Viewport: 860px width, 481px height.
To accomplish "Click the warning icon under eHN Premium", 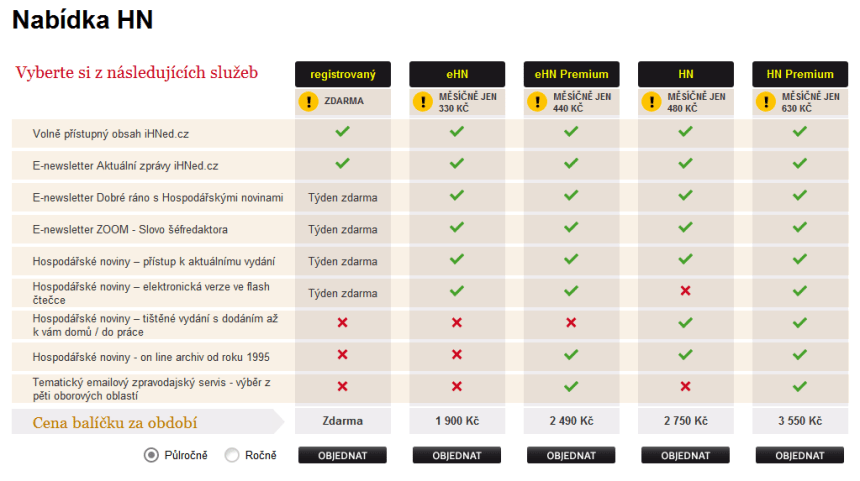I will [537, 101].
